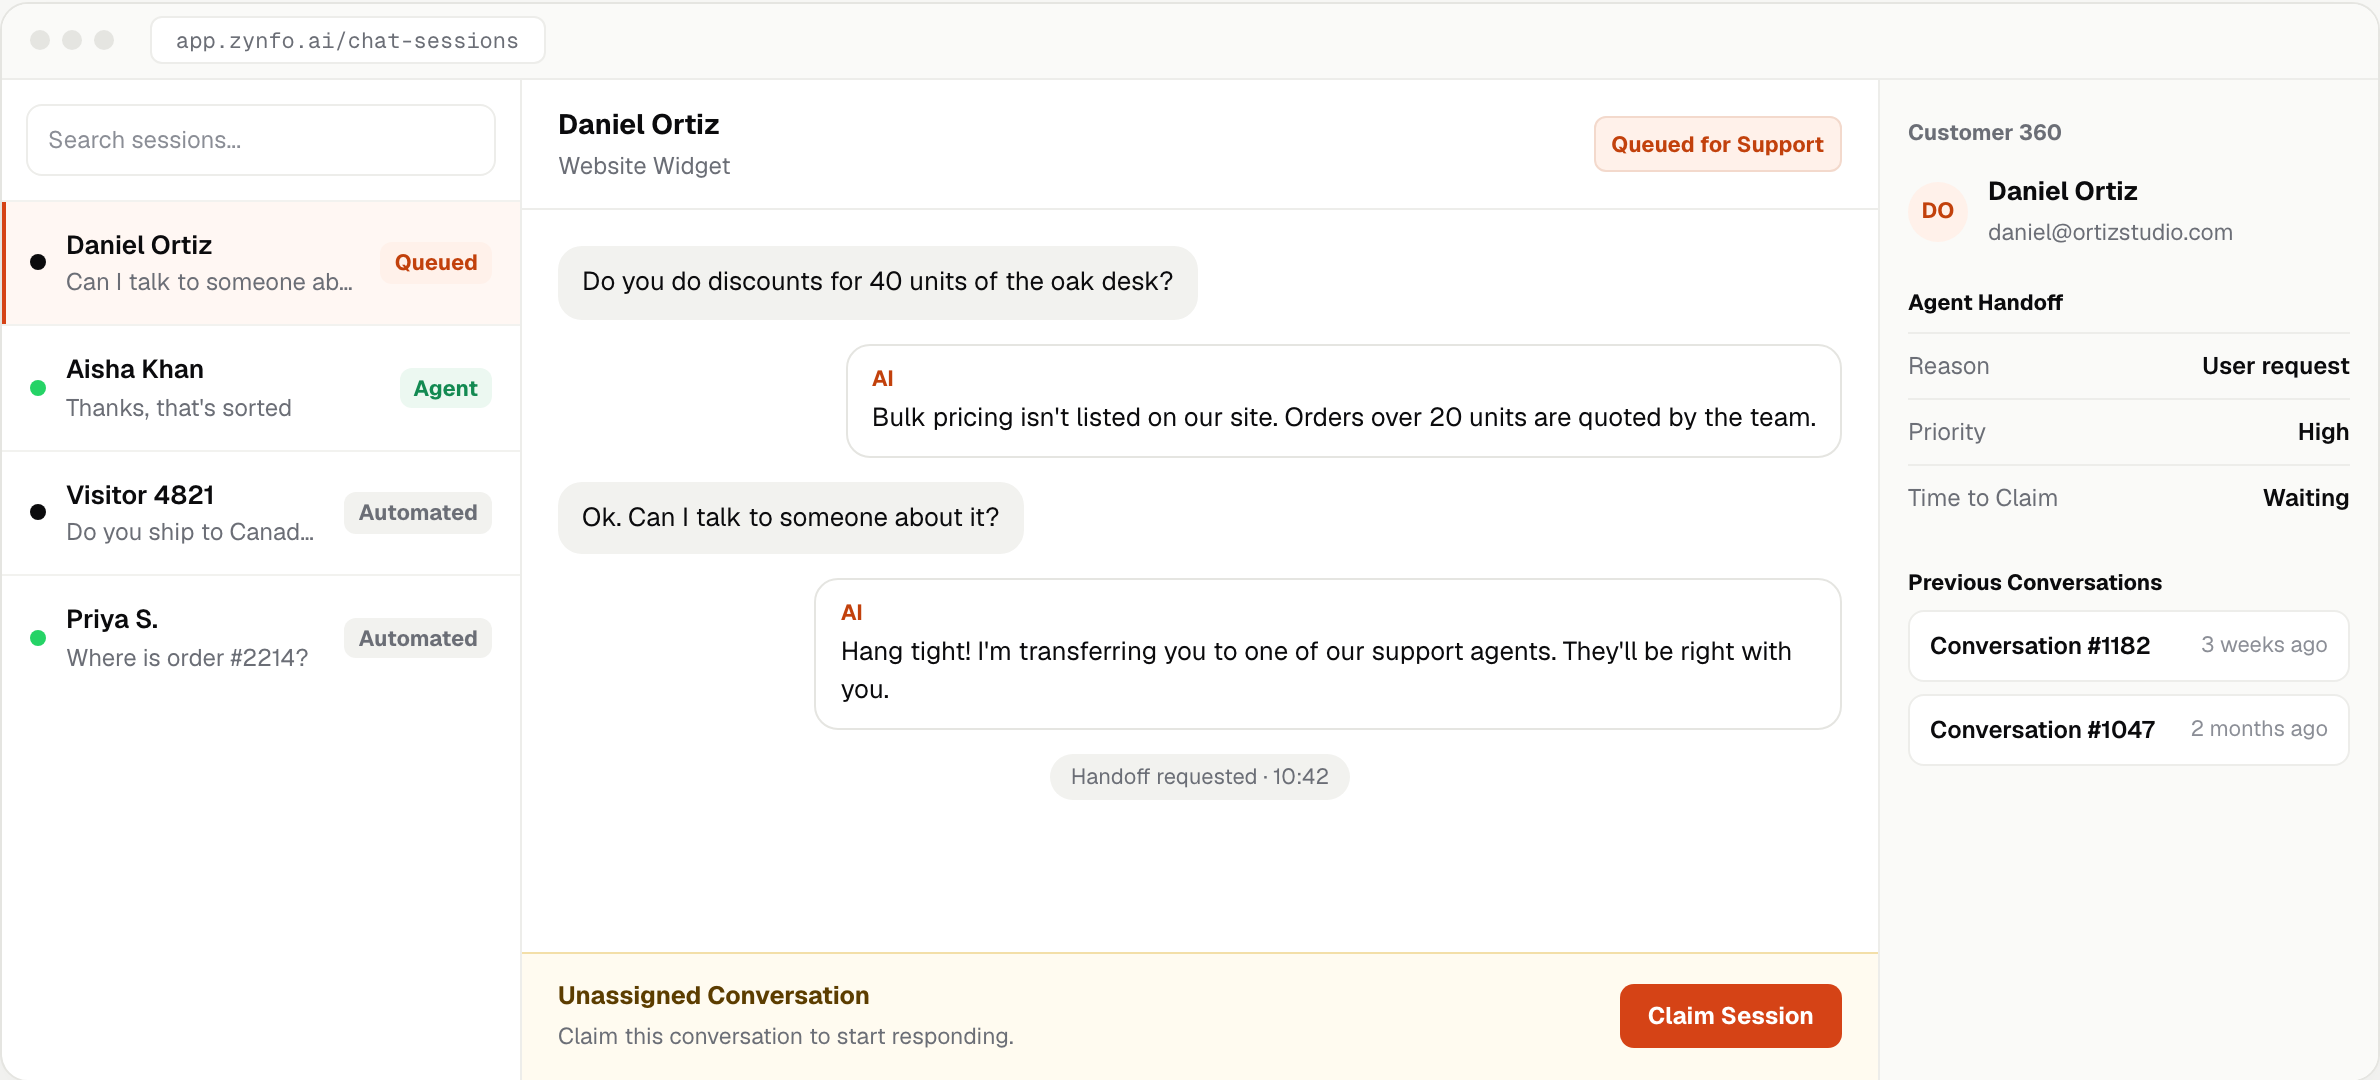Select the Priya S. session

[x=262, y=638]
